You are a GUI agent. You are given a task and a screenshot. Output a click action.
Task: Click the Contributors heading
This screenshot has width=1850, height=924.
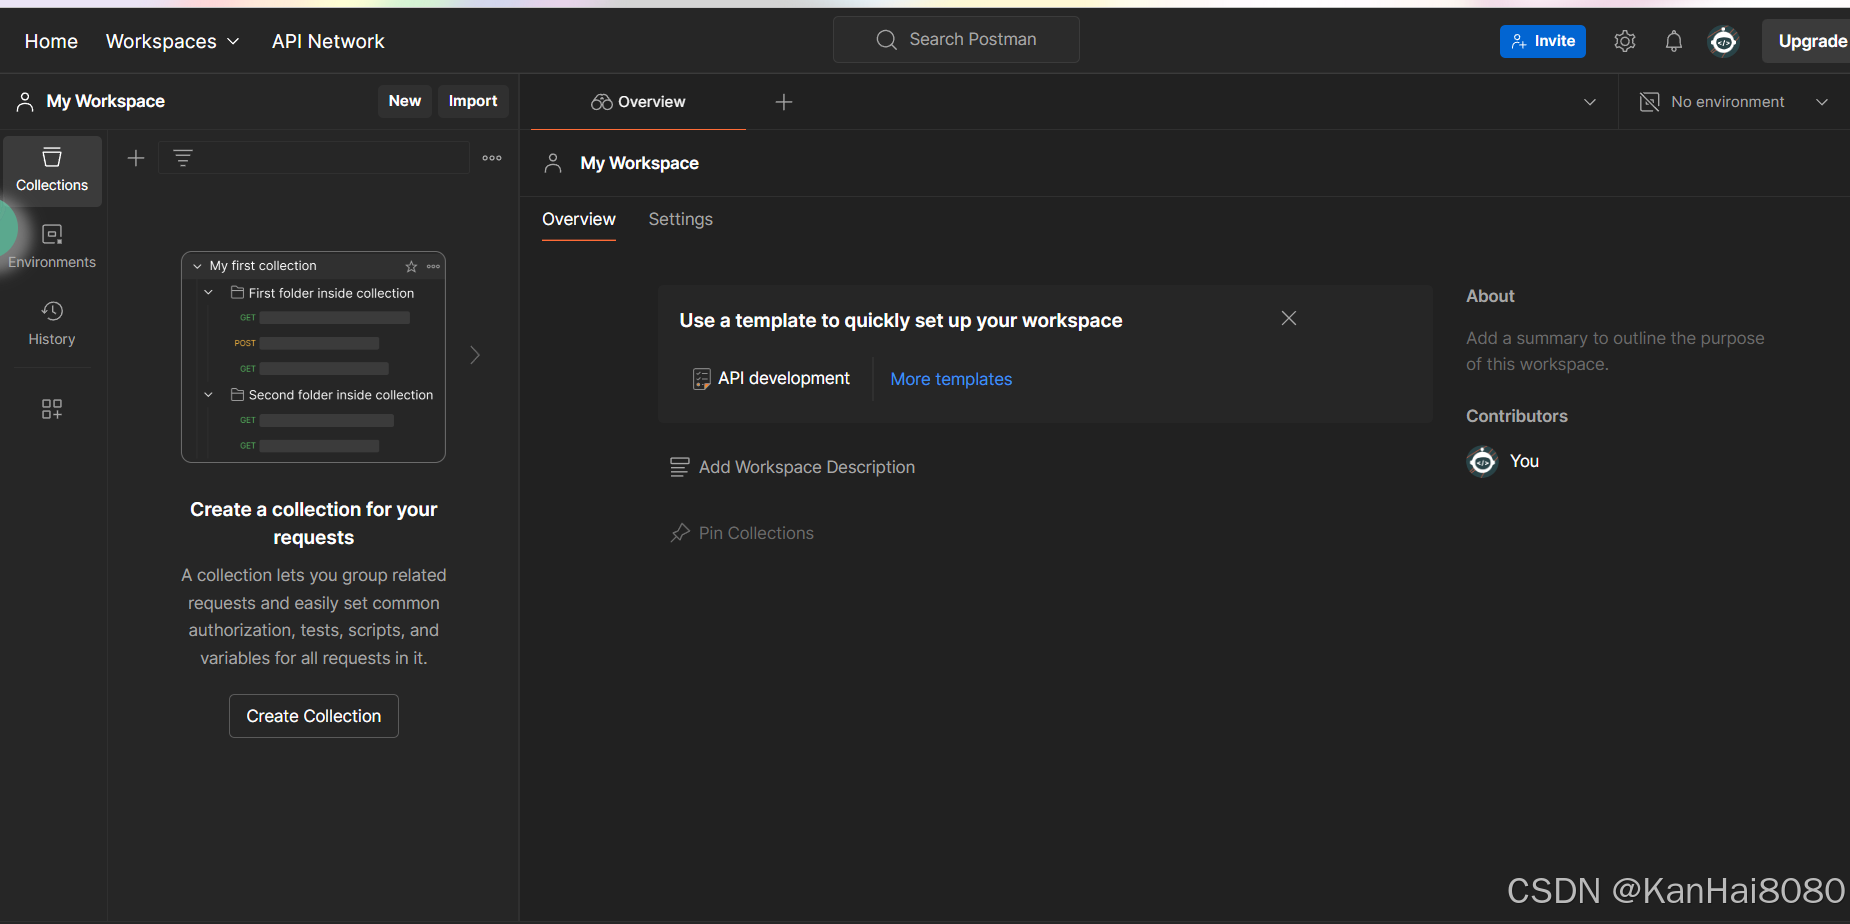pyautogui.click(x=1517, y=416)
